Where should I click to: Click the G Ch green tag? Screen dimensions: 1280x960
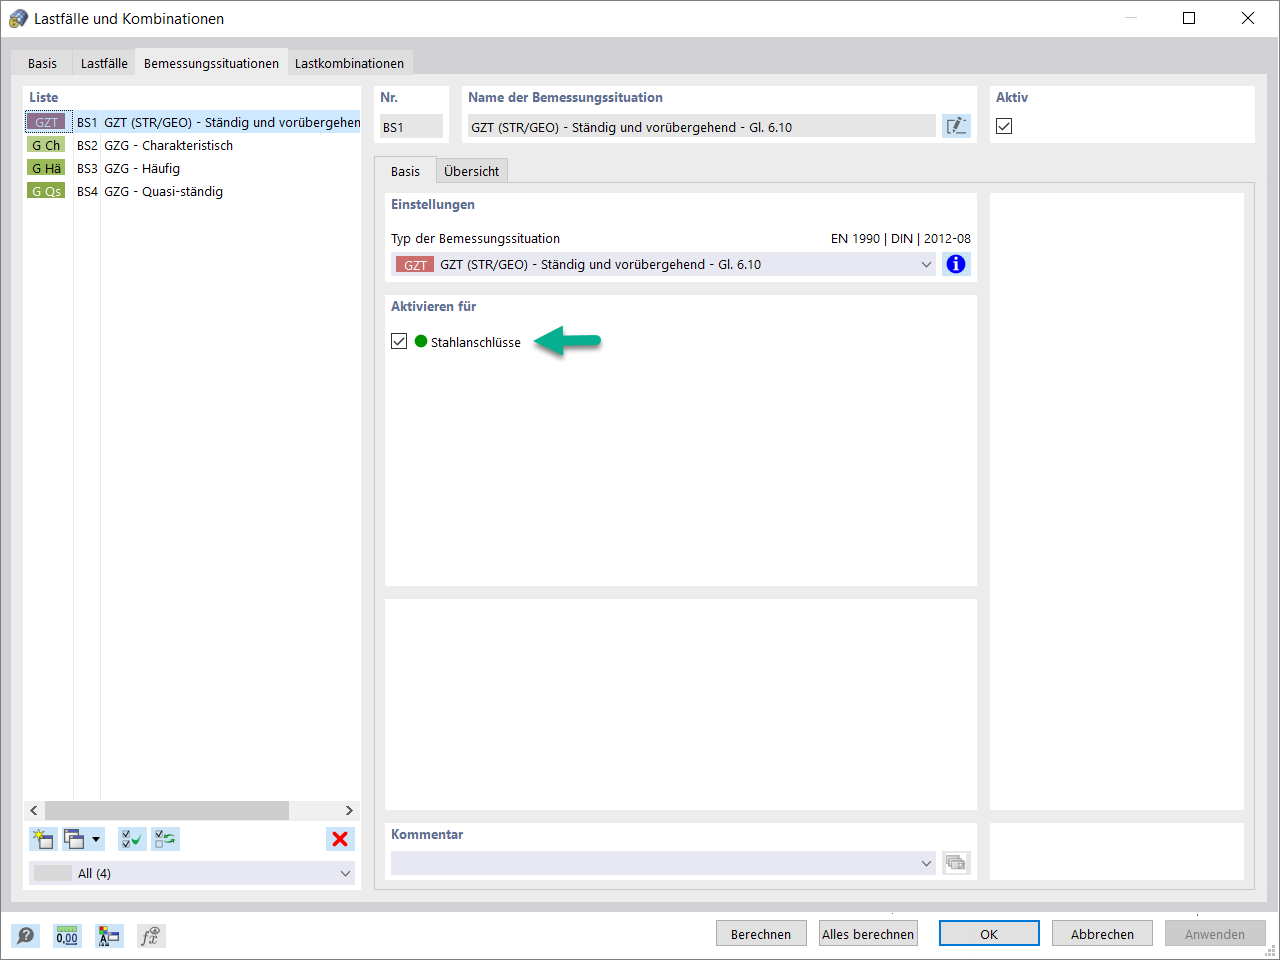[x=47, y=145]
